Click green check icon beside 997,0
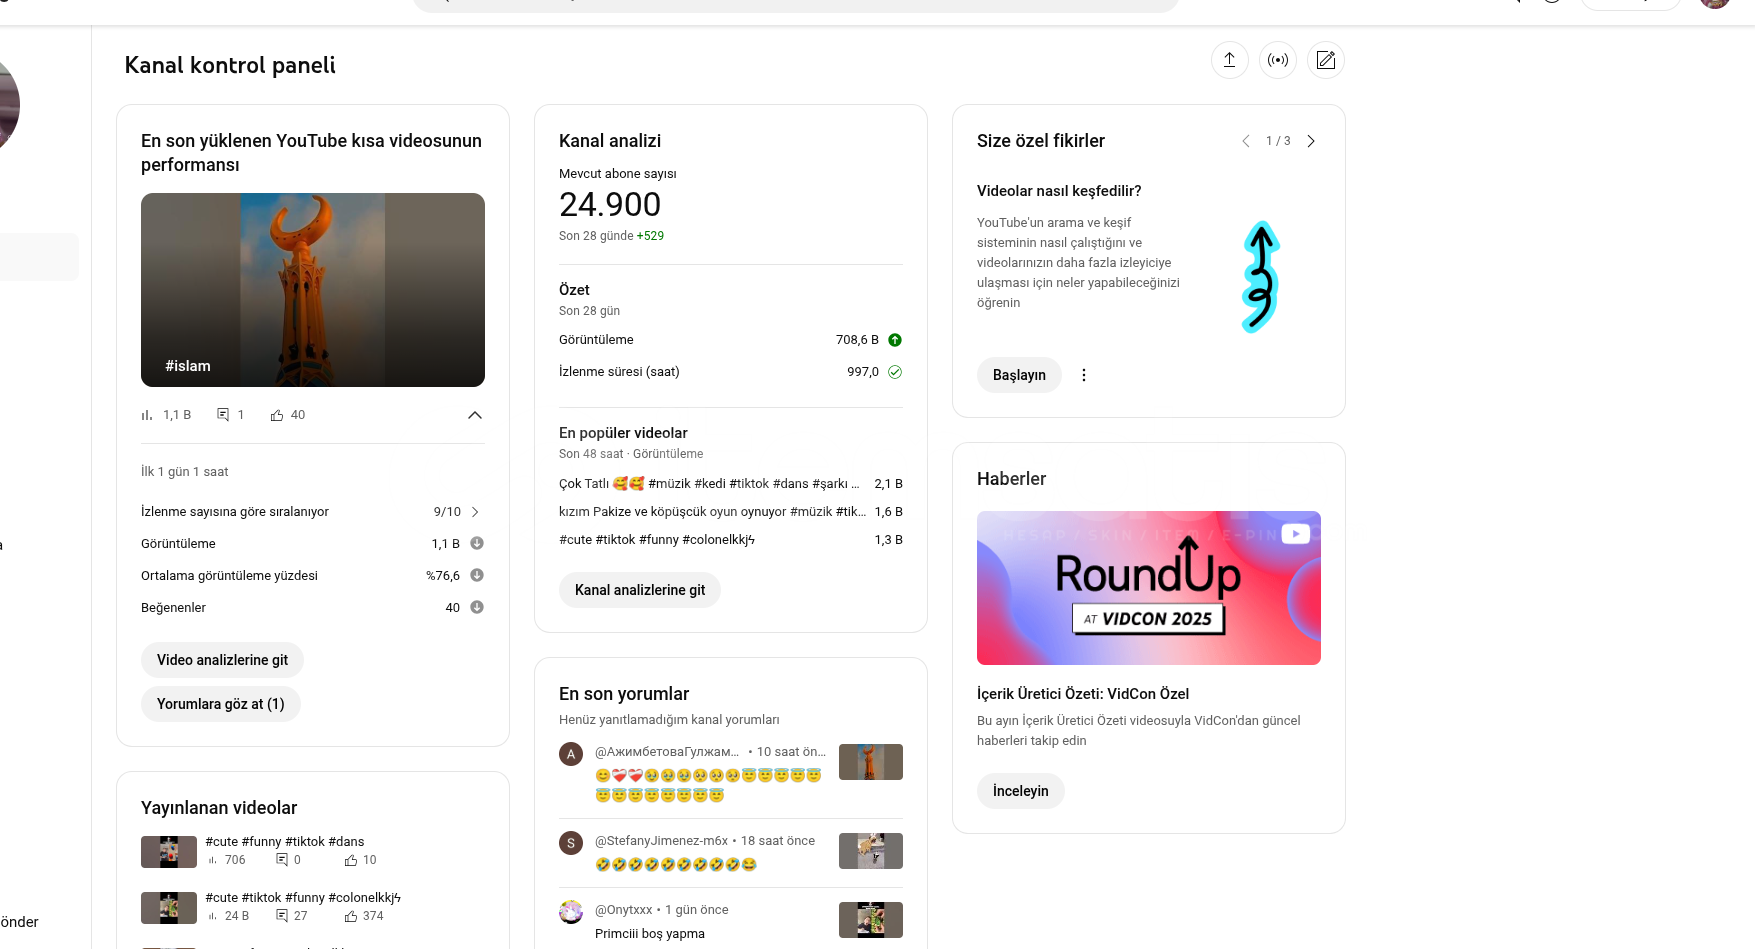 895,372
